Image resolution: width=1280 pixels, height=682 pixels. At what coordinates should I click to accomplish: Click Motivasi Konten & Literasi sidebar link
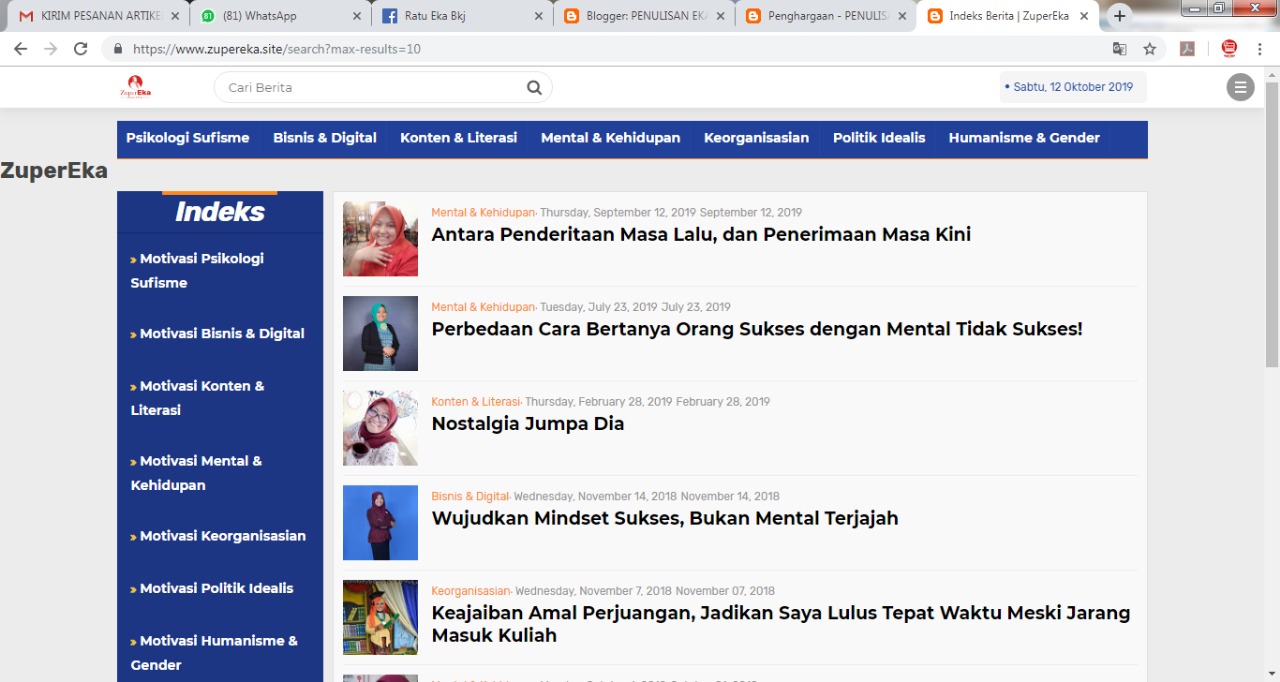pos(197,398)
